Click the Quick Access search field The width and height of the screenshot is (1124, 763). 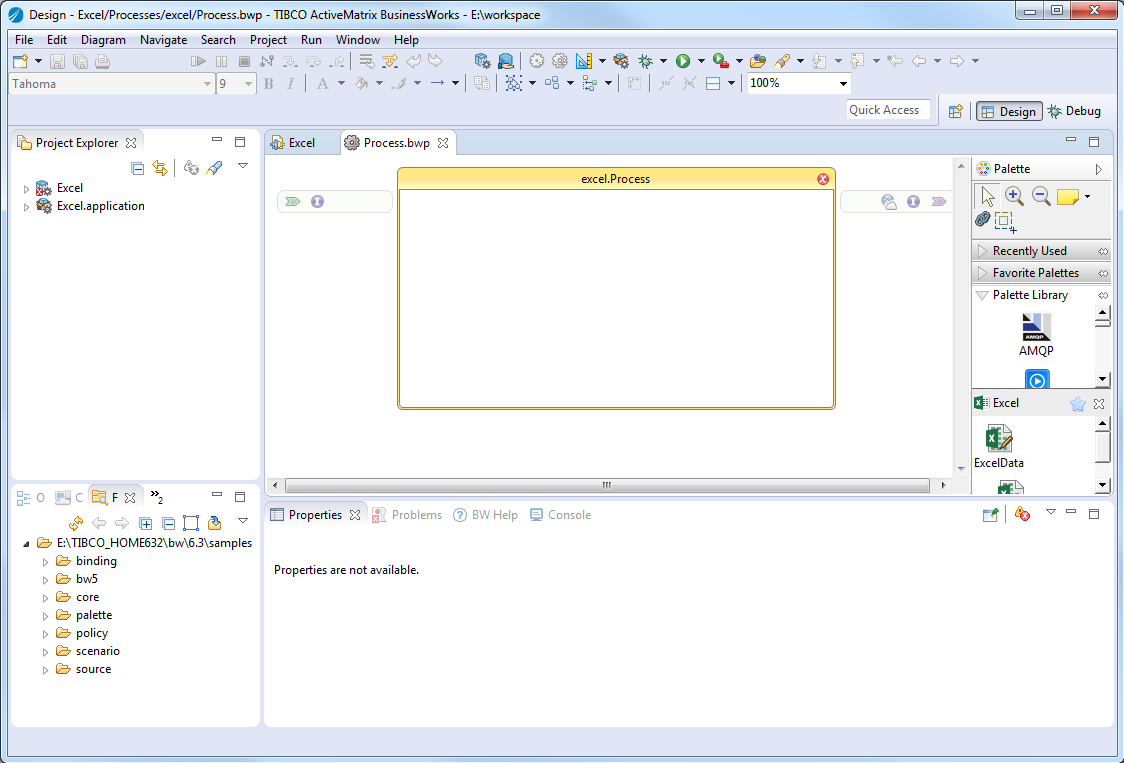point(888,110)
